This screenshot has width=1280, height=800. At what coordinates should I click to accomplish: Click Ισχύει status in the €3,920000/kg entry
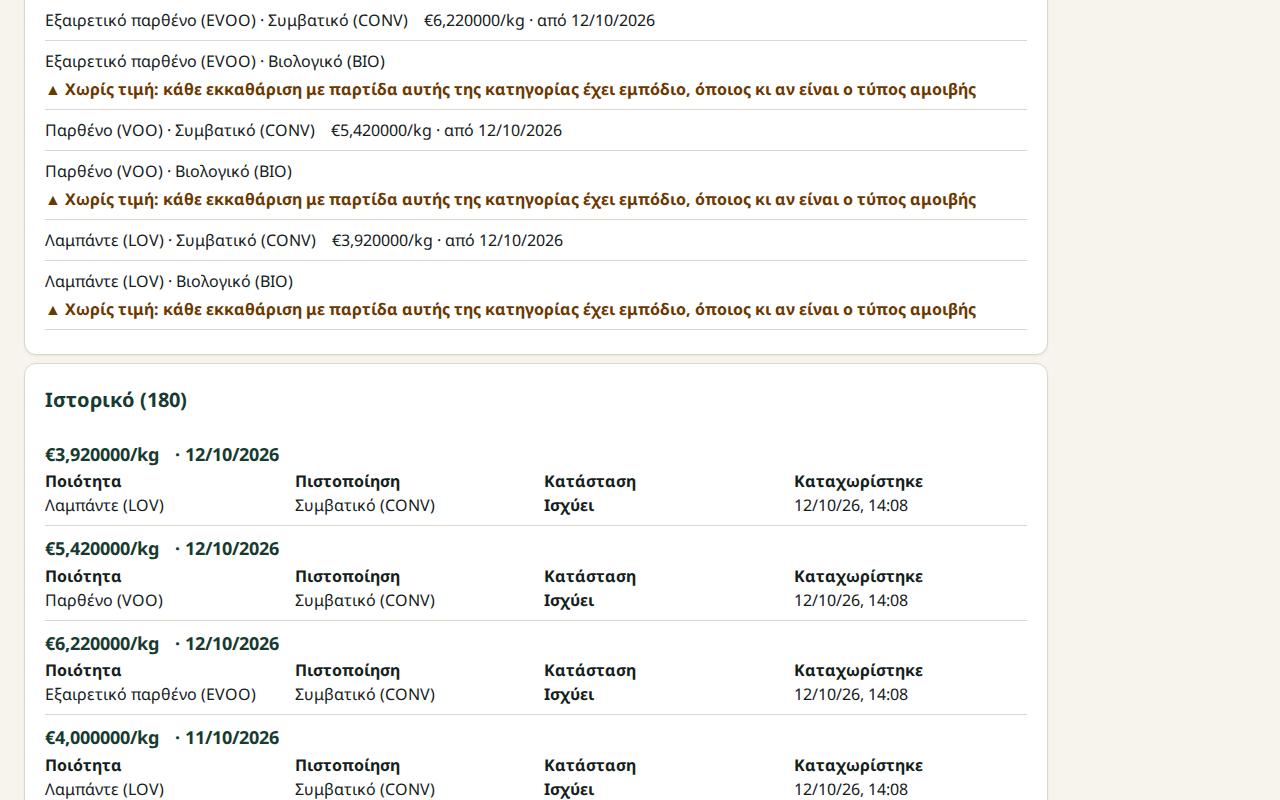coord(569,506)
